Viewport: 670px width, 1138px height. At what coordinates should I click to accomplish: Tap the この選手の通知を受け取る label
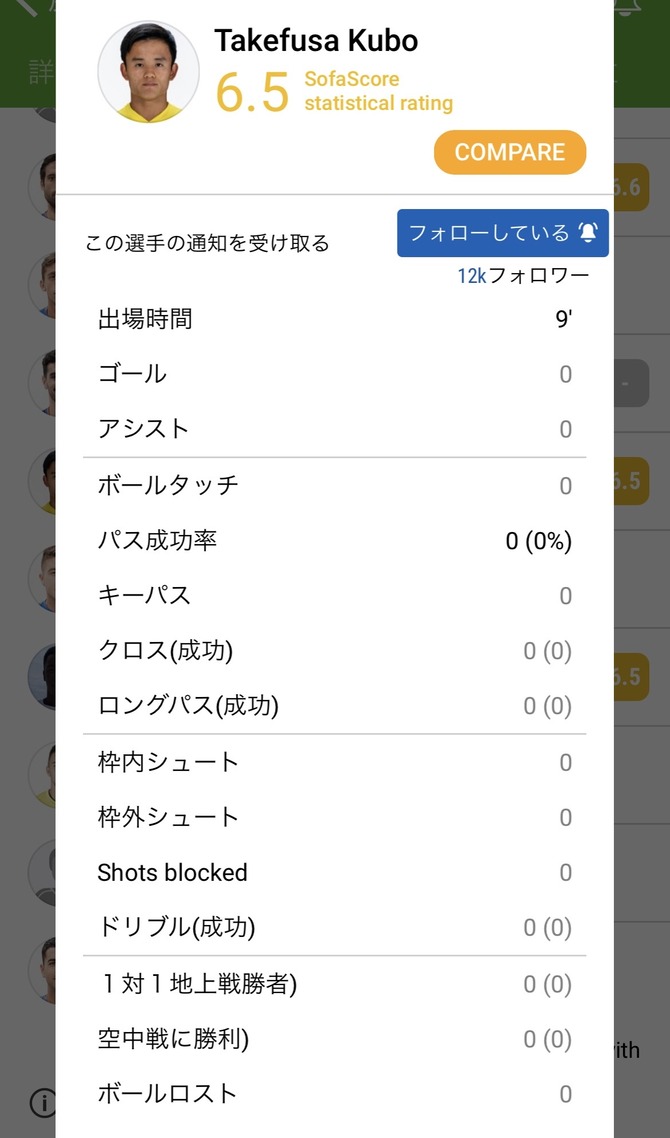tap(207, 243)
